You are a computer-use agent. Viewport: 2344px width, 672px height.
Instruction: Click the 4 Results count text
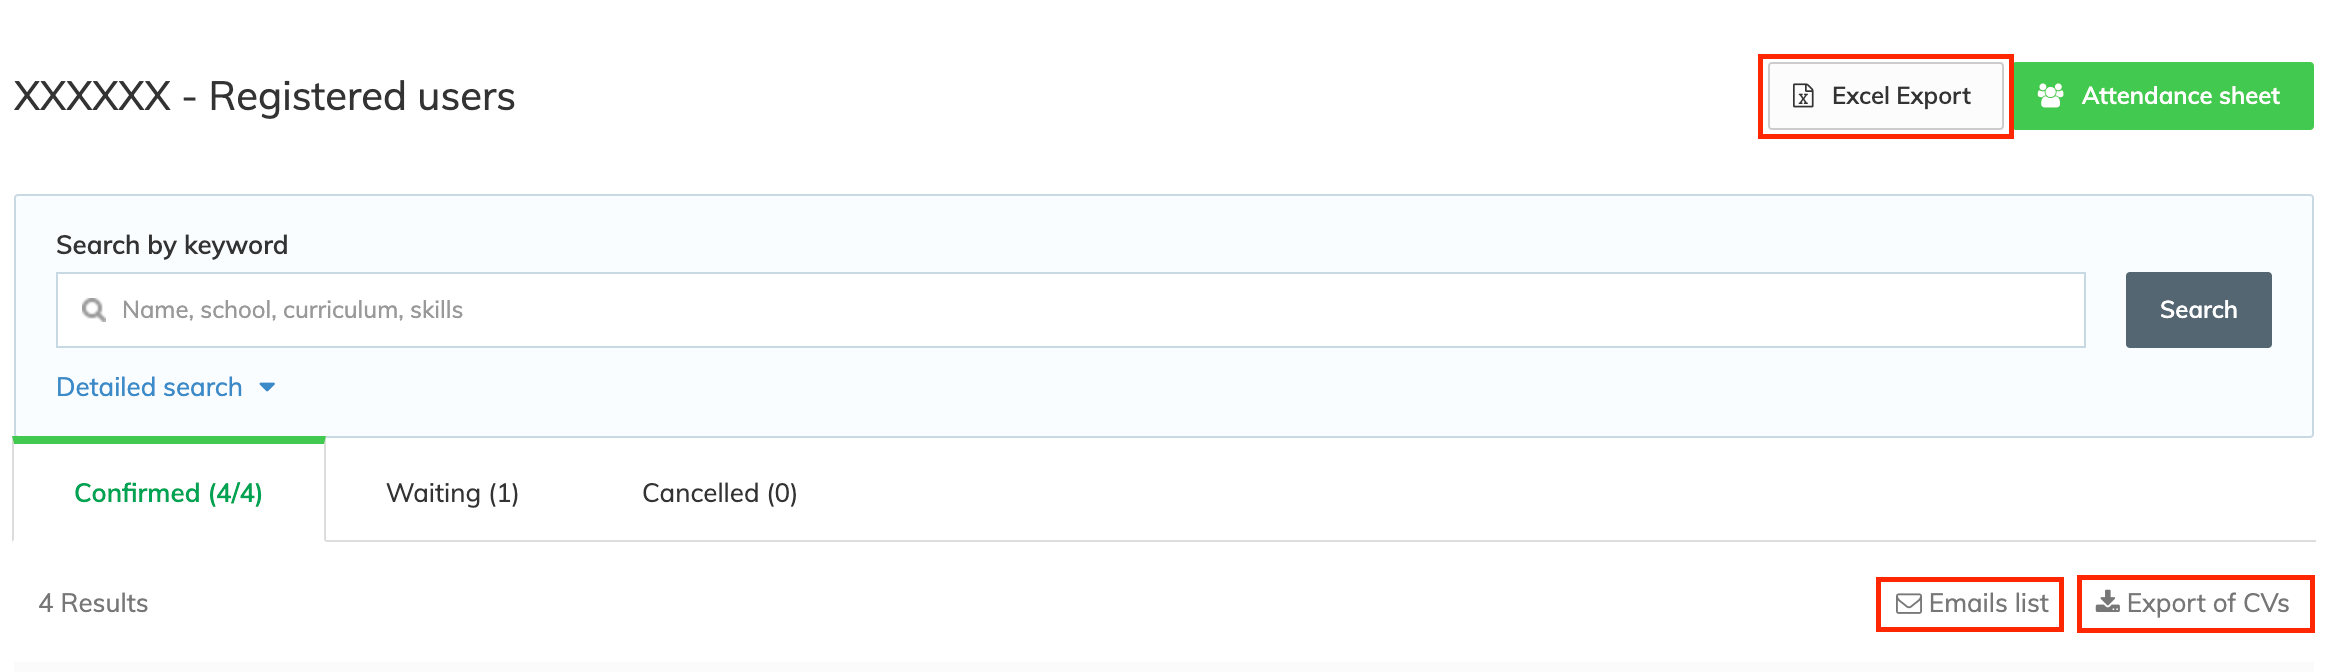pyautogui.click(x=93, y=603)
